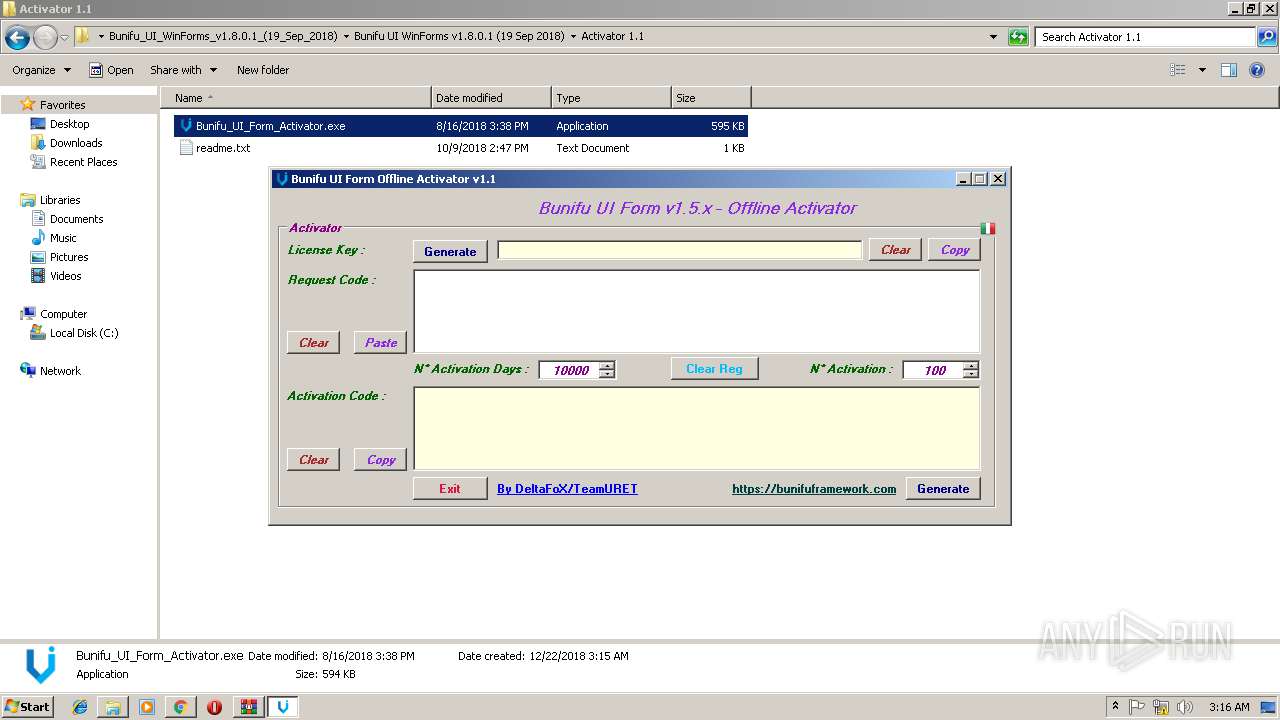The width and height of the screenshot is (1280, 720).
Task: Click Copy beside the License Key field
Action: pyautogui.click(x=955, y=250)
